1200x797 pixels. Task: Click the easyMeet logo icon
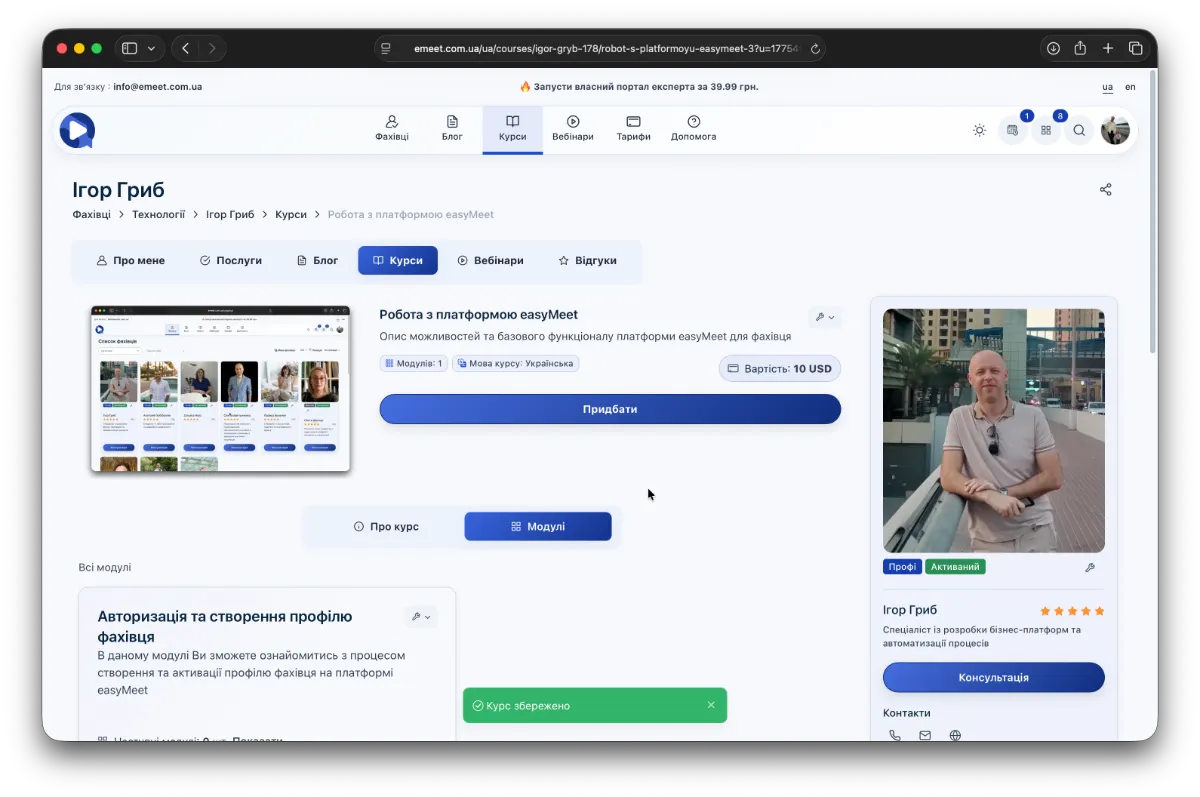tap(77, 130)
